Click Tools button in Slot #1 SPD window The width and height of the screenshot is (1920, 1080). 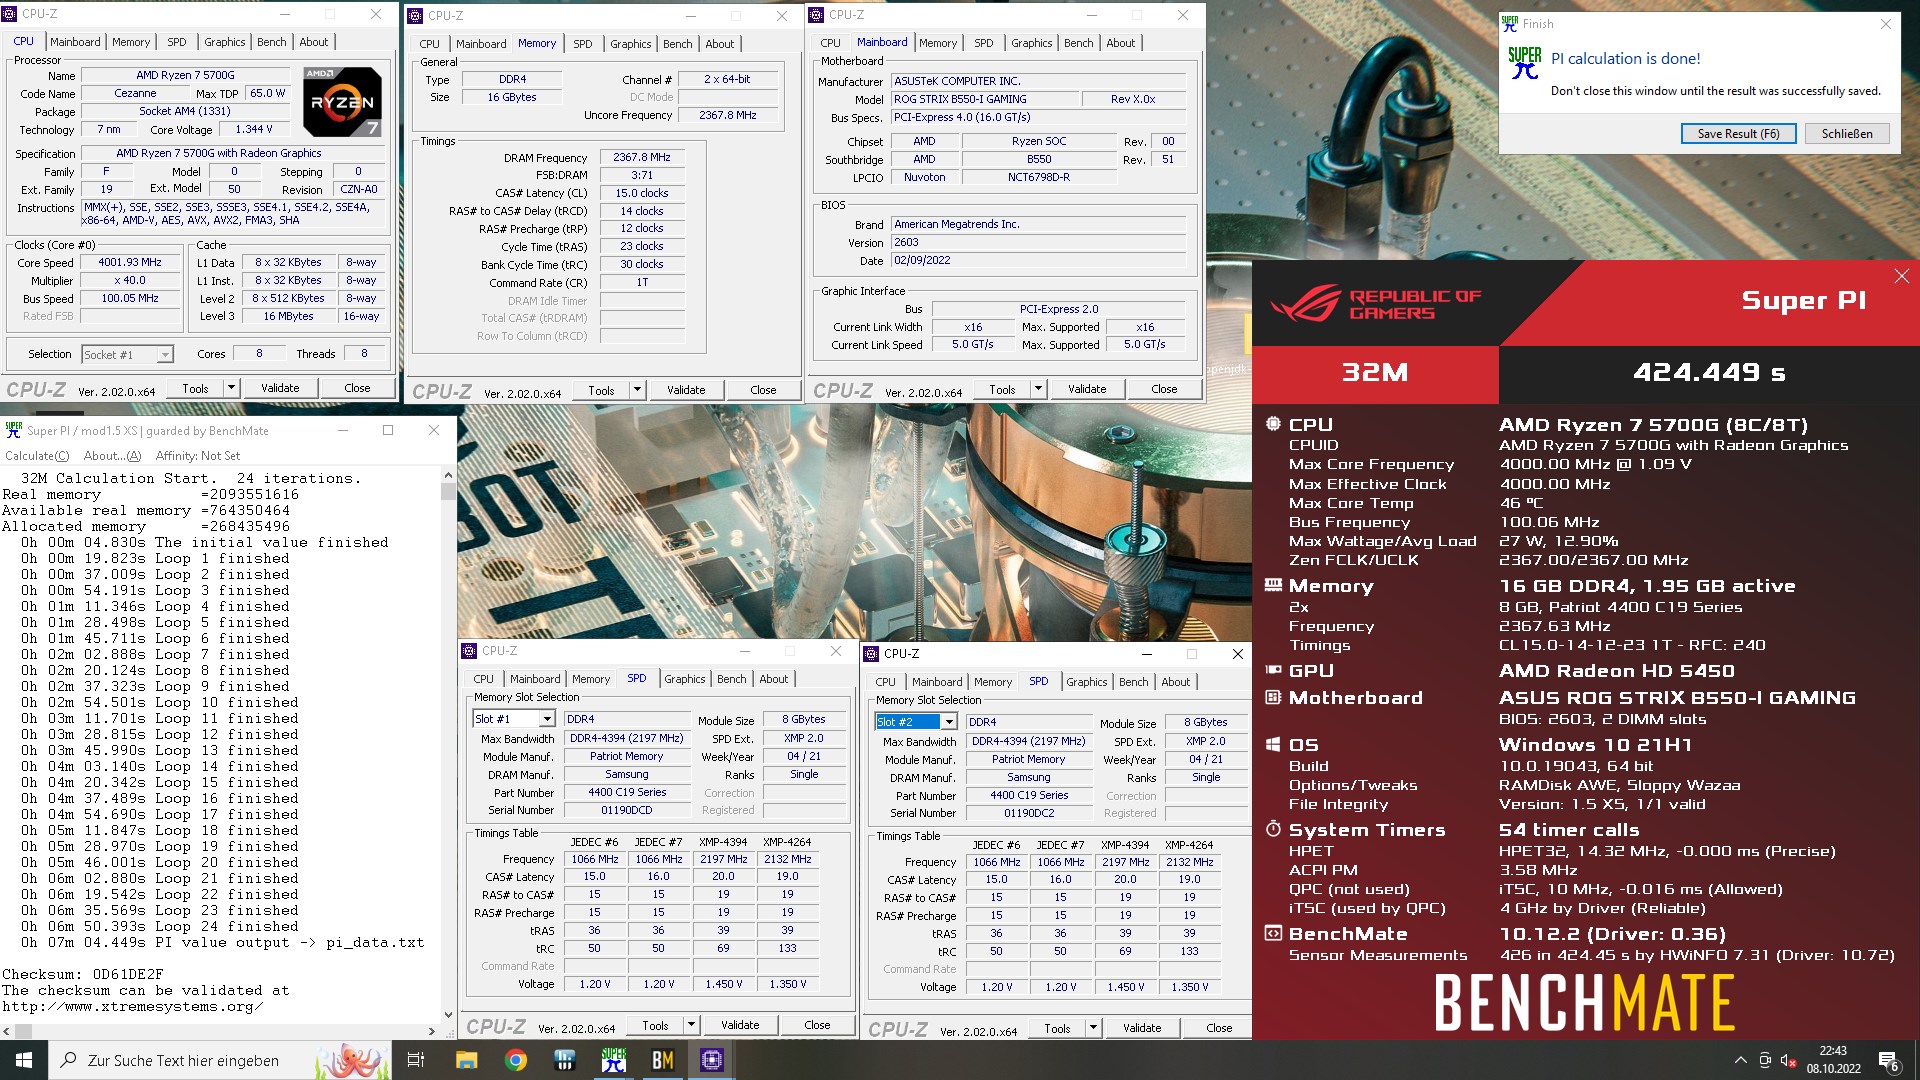pos(655,1025)
